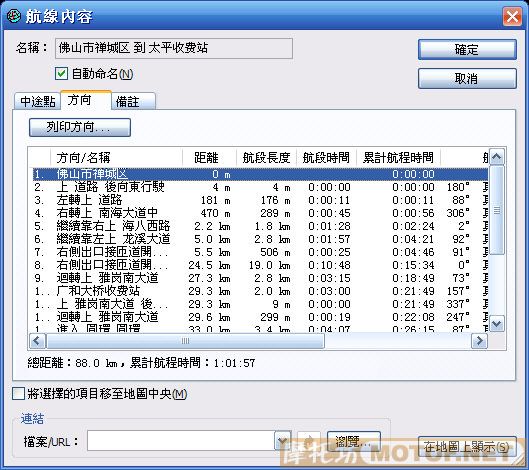Select row with distance 24.5 km
The image size is (529, 470).
coord(260,265)
